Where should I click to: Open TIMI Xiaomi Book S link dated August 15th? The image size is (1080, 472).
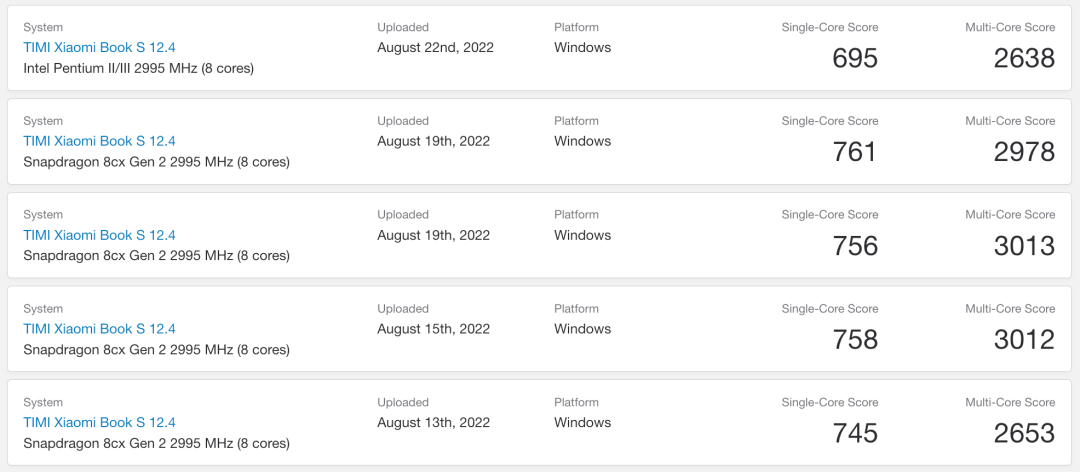coord(99,329)
